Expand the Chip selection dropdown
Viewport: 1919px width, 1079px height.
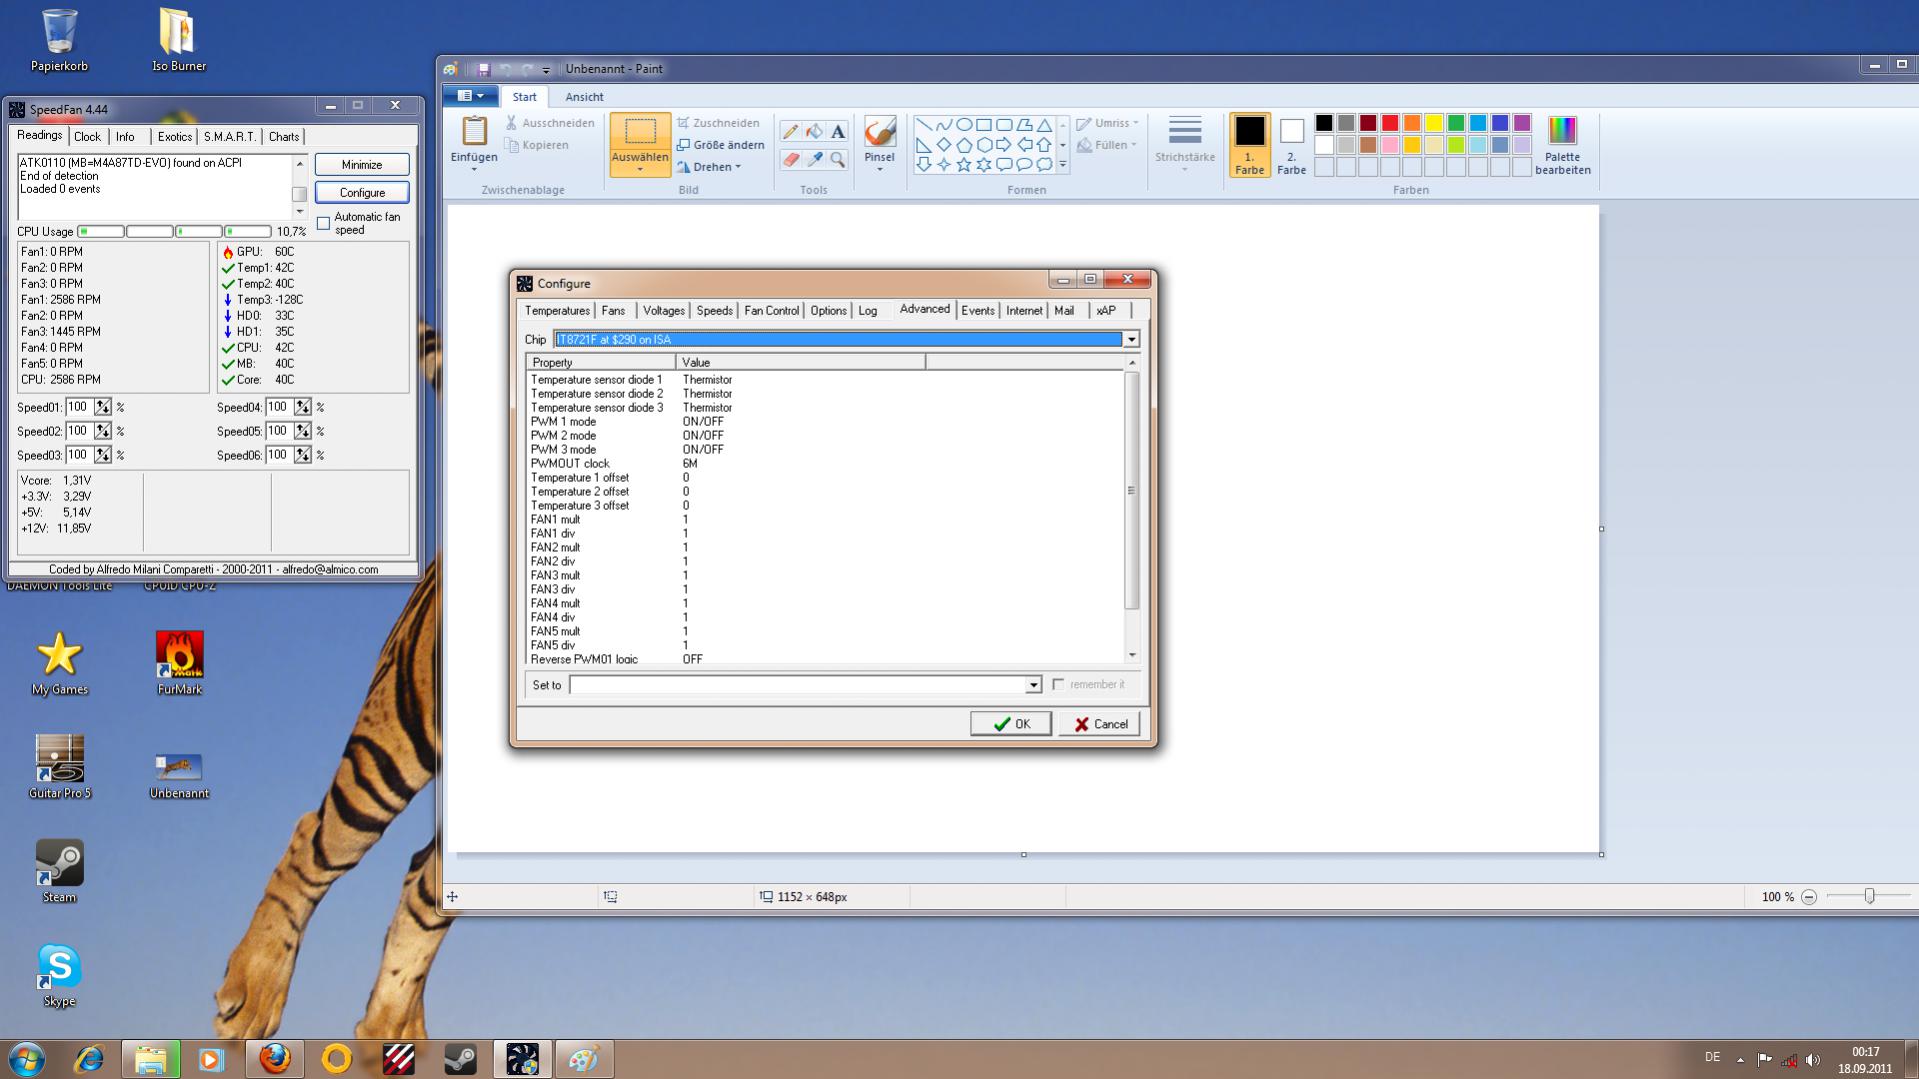[x=1131, y=339]
